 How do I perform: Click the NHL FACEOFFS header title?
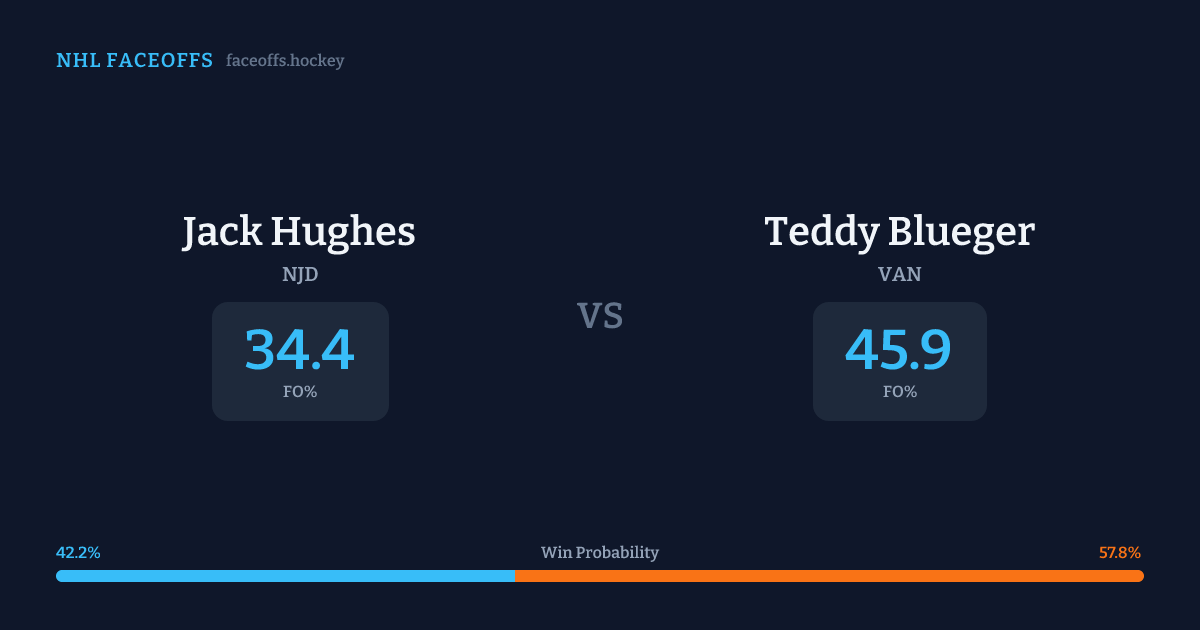pos(134,61)
